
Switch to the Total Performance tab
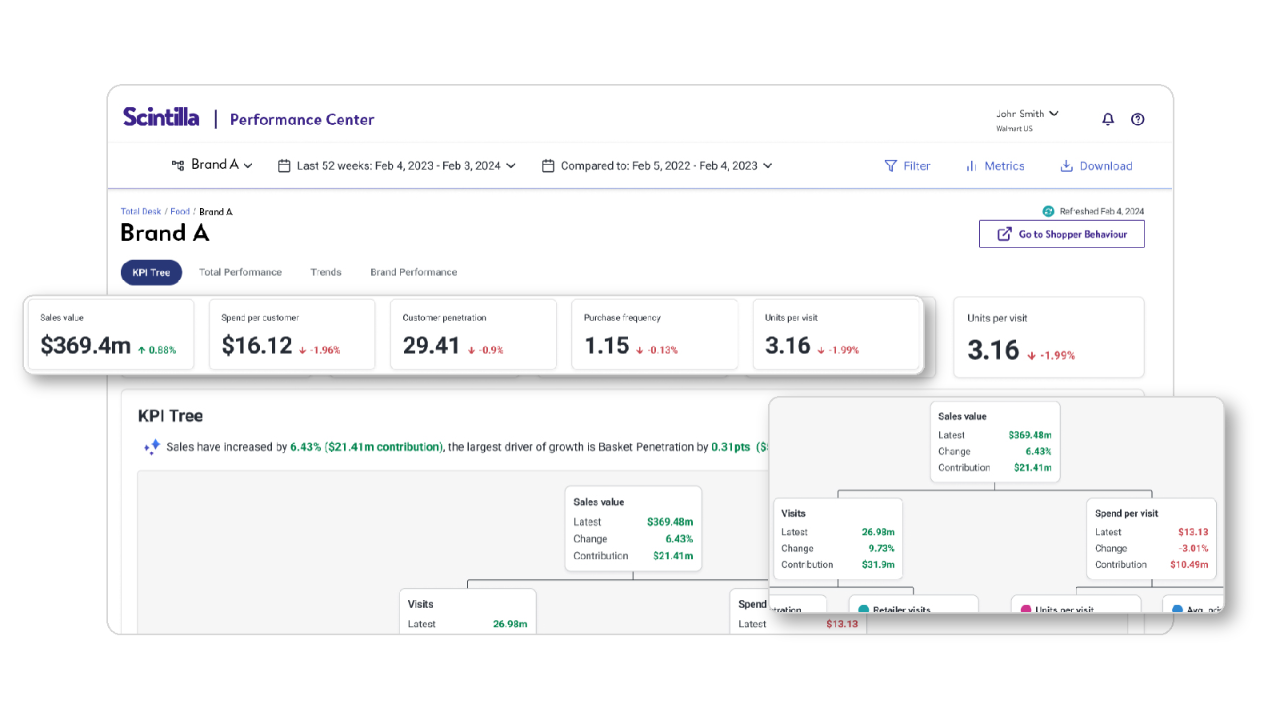coord(240,272)
